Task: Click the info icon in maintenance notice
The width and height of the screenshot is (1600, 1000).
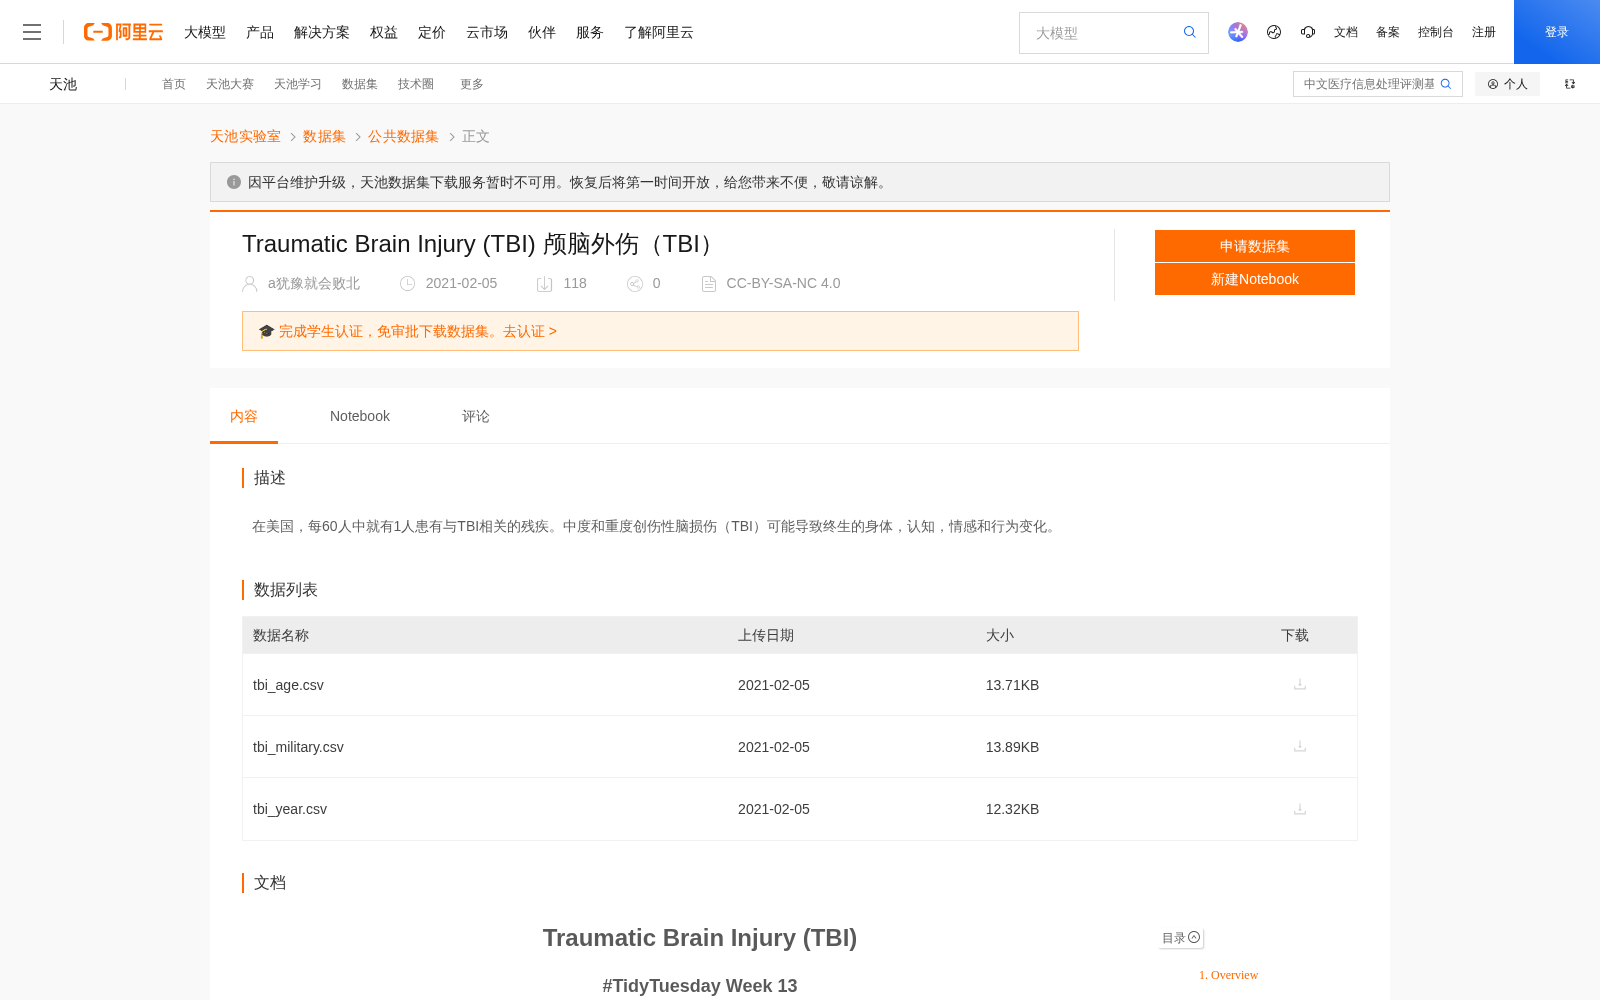Action: click(x=234, y=182)
